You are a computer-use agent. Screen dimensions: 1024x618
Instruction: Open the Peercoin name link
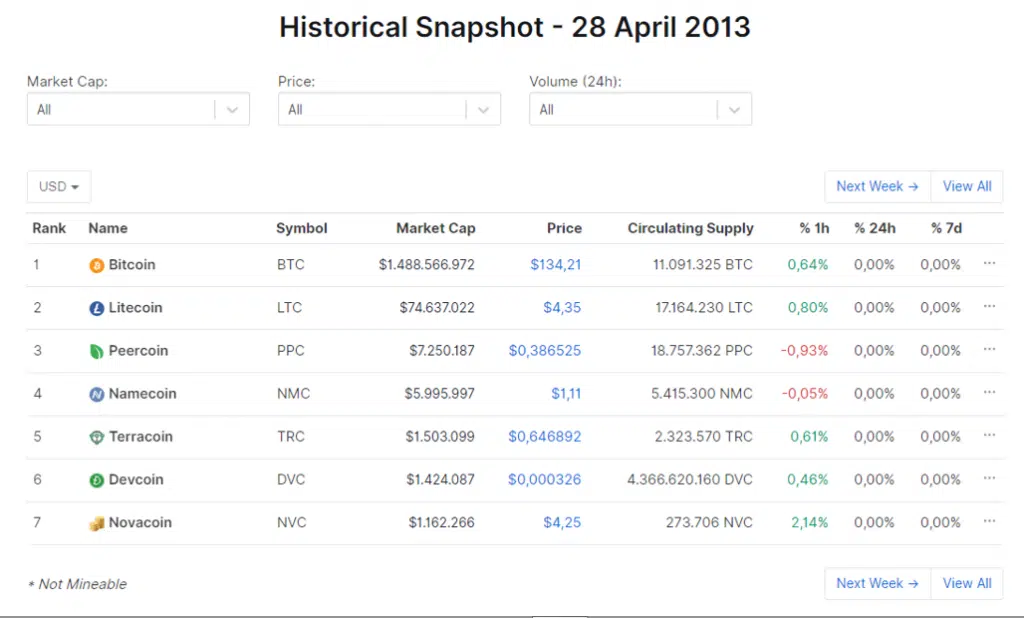coord(138,351)
